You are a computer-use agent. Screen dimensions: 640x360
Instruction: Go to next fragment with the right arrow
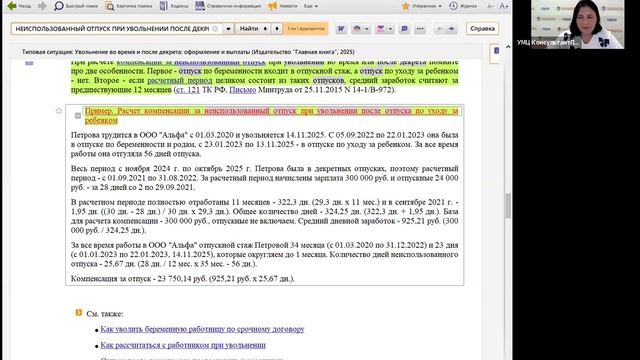pyautogui.click(x=451, y=29)
